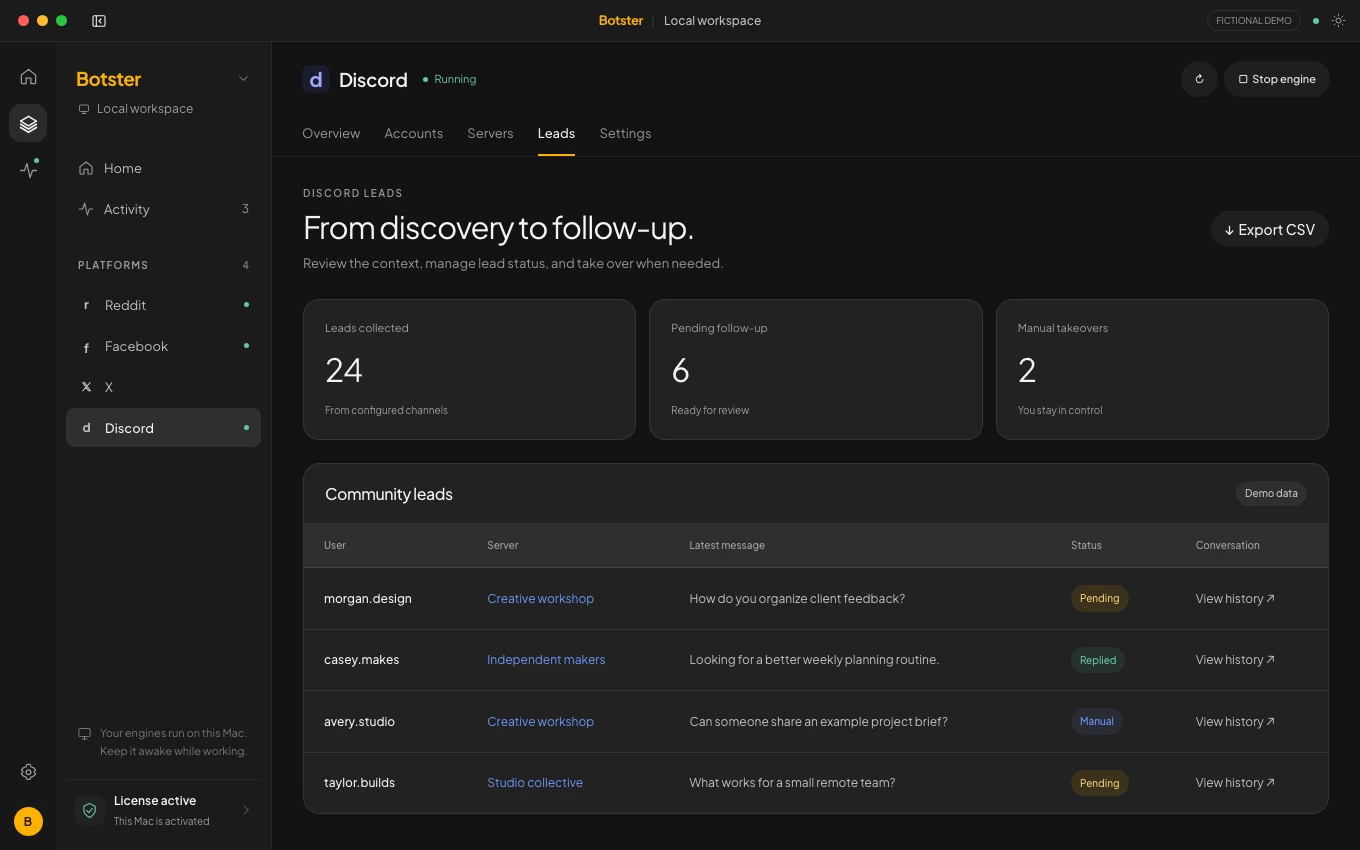View history for morgan.design
Image resolution: width=1360 pixels, height=850 pixels.
click(x=1235, y=598)
